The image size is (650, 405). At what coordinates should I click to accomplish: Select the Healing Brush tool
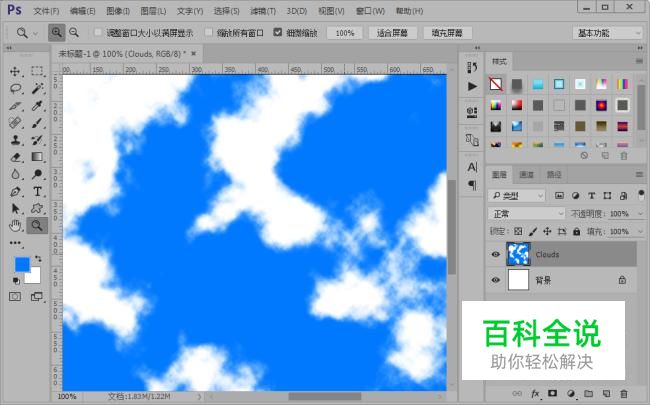(x=15, y=123)
